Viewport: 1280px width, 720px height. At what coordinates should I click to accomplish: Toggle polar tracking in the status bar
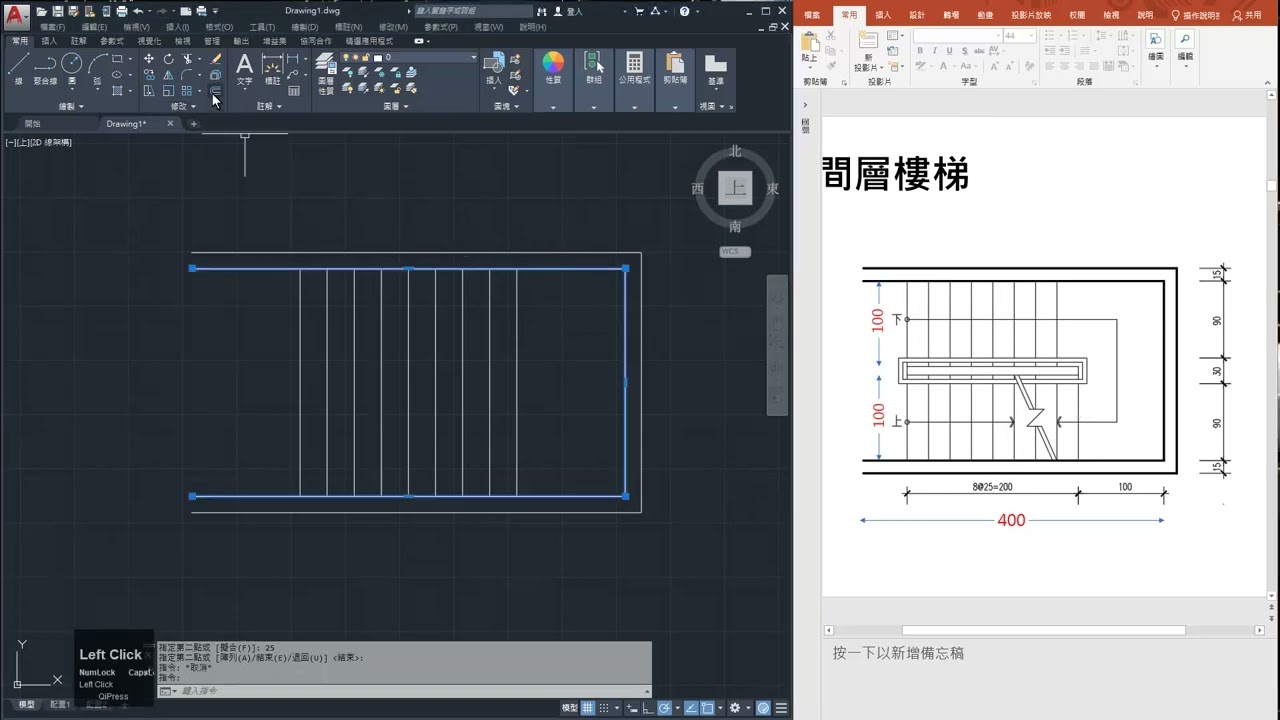tap(664, 708)
